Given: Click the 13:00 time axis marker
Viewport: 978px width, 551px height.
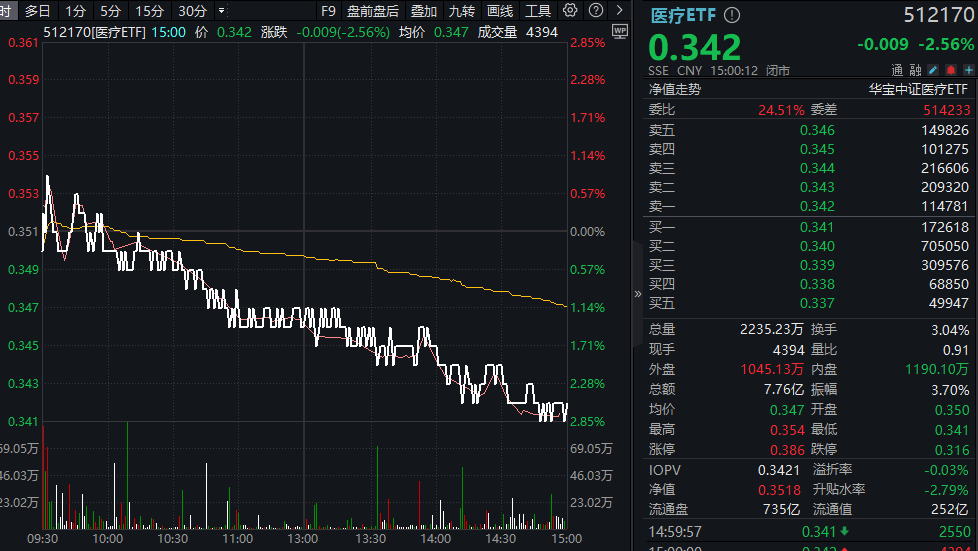Looking at the screenshot, I should tap(303, 539).
